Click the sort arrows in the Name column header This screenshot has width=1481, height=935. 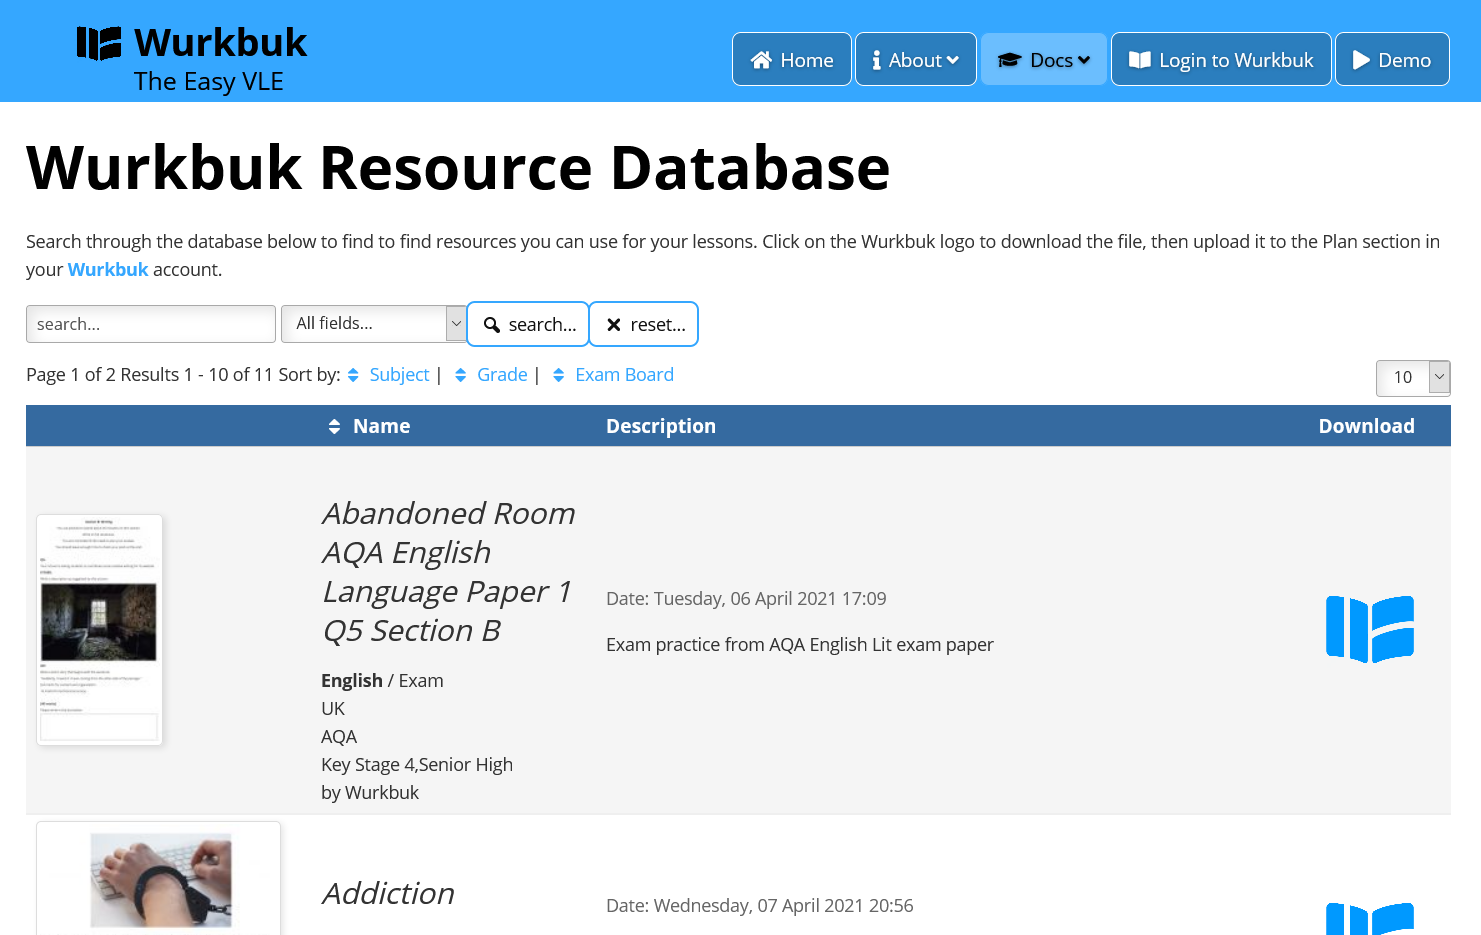[x=335, y=425]
